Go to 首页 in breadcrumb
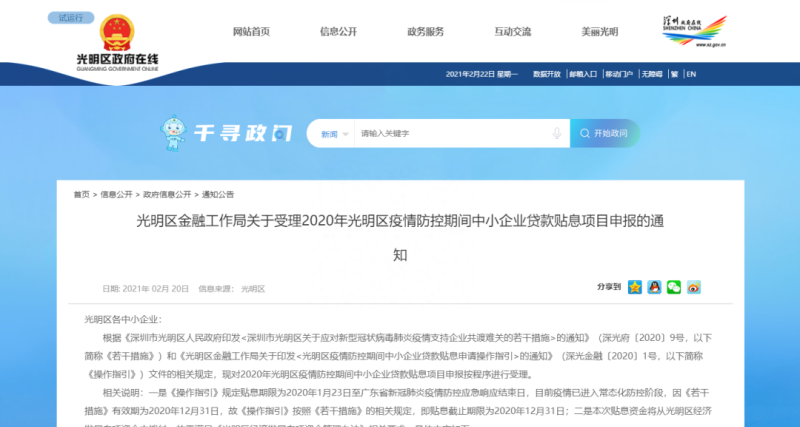The width and height of the screenshot is (800, 427). [81, 194]
